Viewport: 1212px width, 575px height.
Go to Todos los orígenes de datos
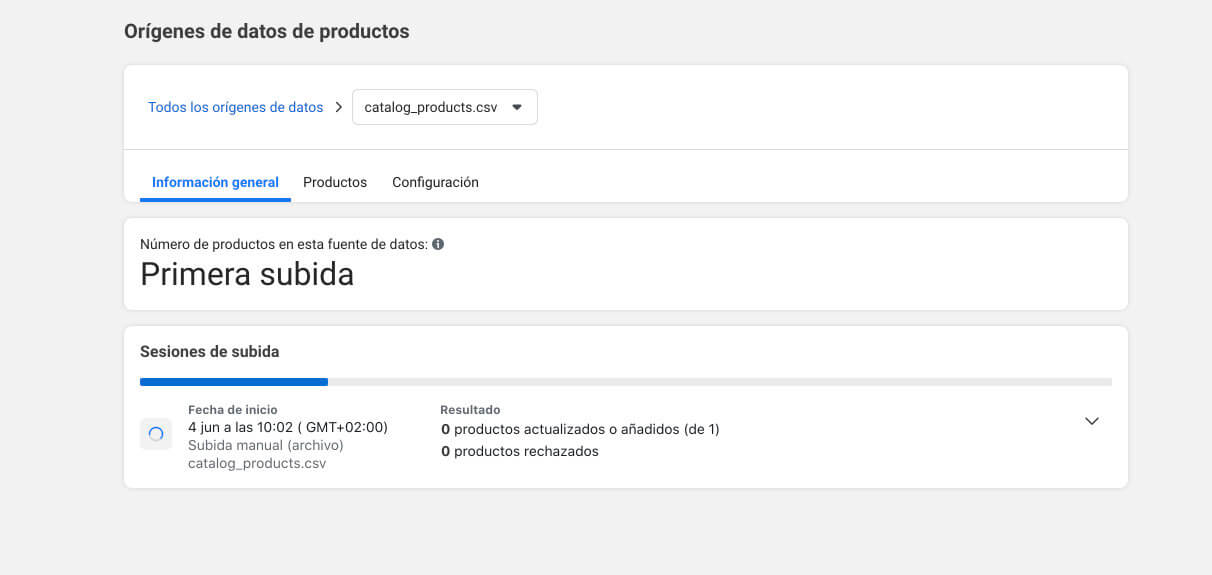tap(236, 107)
